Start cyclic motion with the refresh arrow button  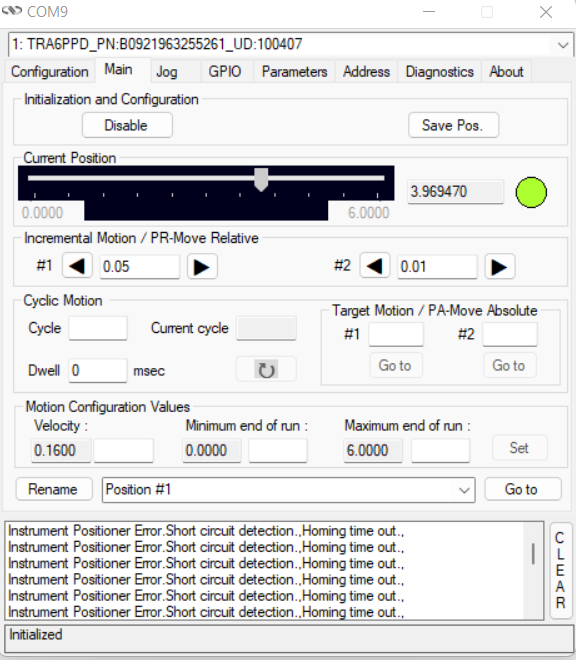266,370
